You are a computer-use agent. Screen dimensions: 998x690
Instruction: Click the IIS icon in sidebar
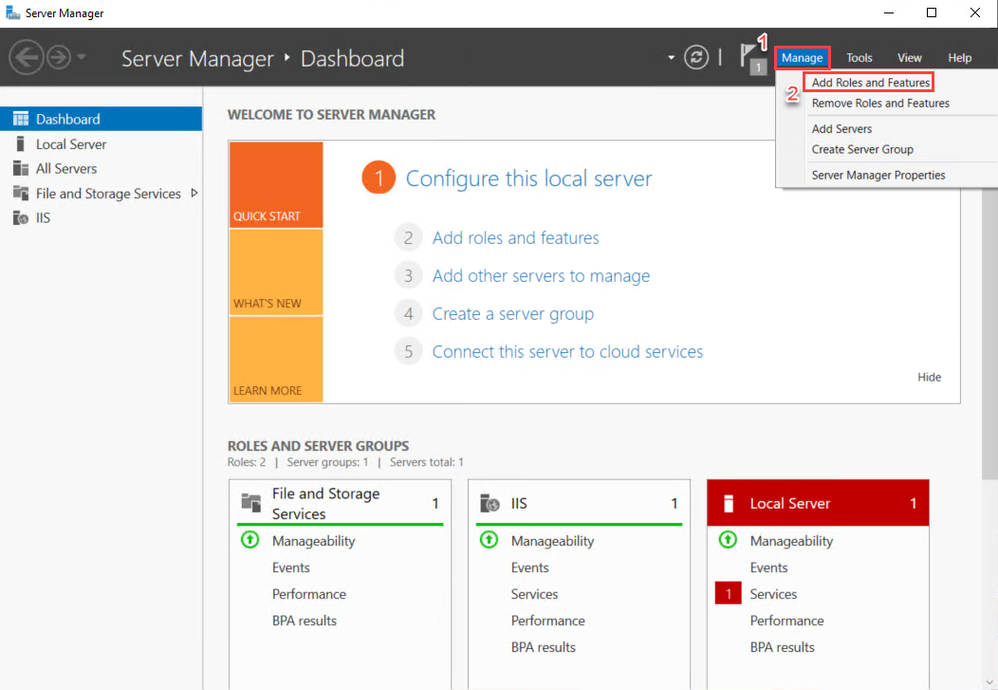20,218
